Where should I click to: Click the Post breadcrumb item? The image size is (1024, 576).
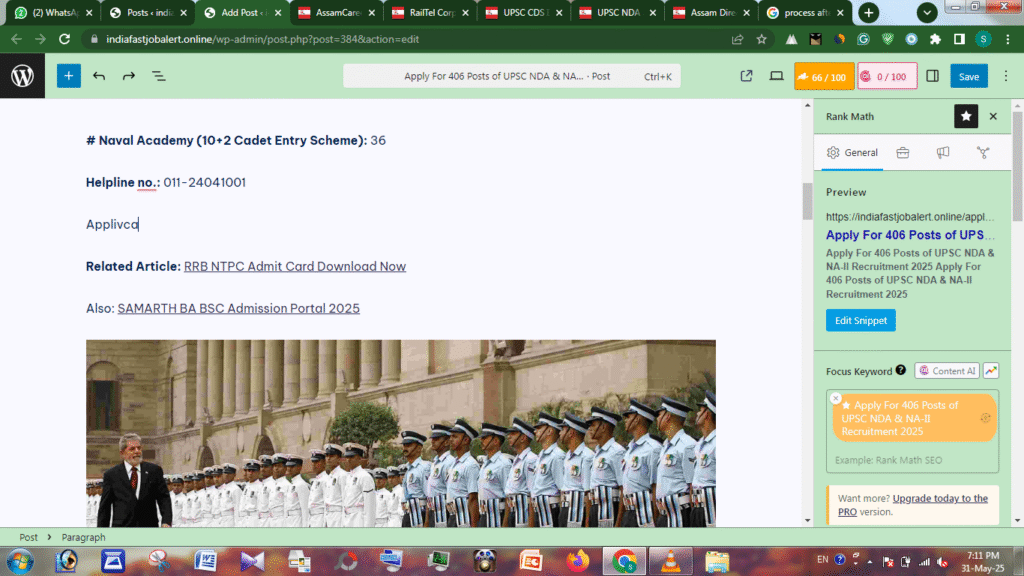tap(28, 537)
